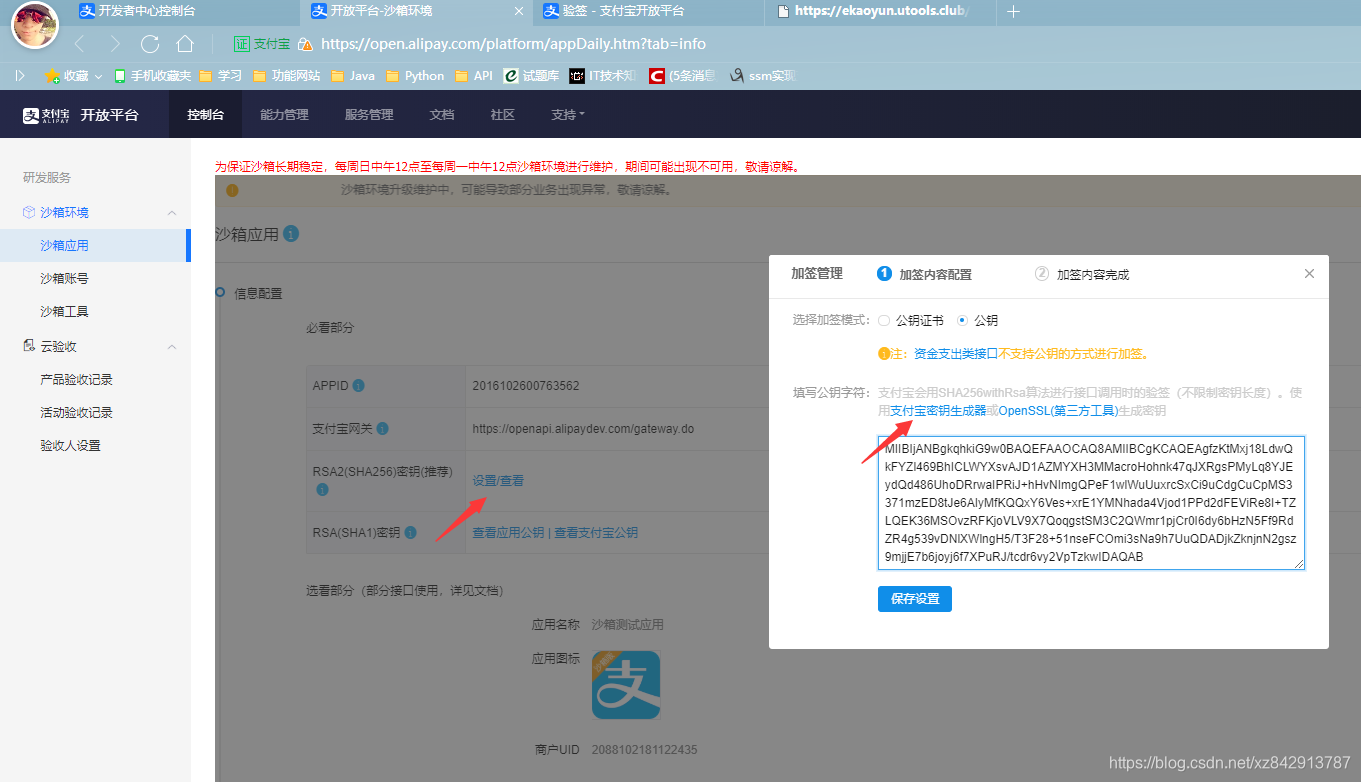1361x782 pixels.
Task: Click the 商户UID value 2088102181122435
Action: (644, 749)
